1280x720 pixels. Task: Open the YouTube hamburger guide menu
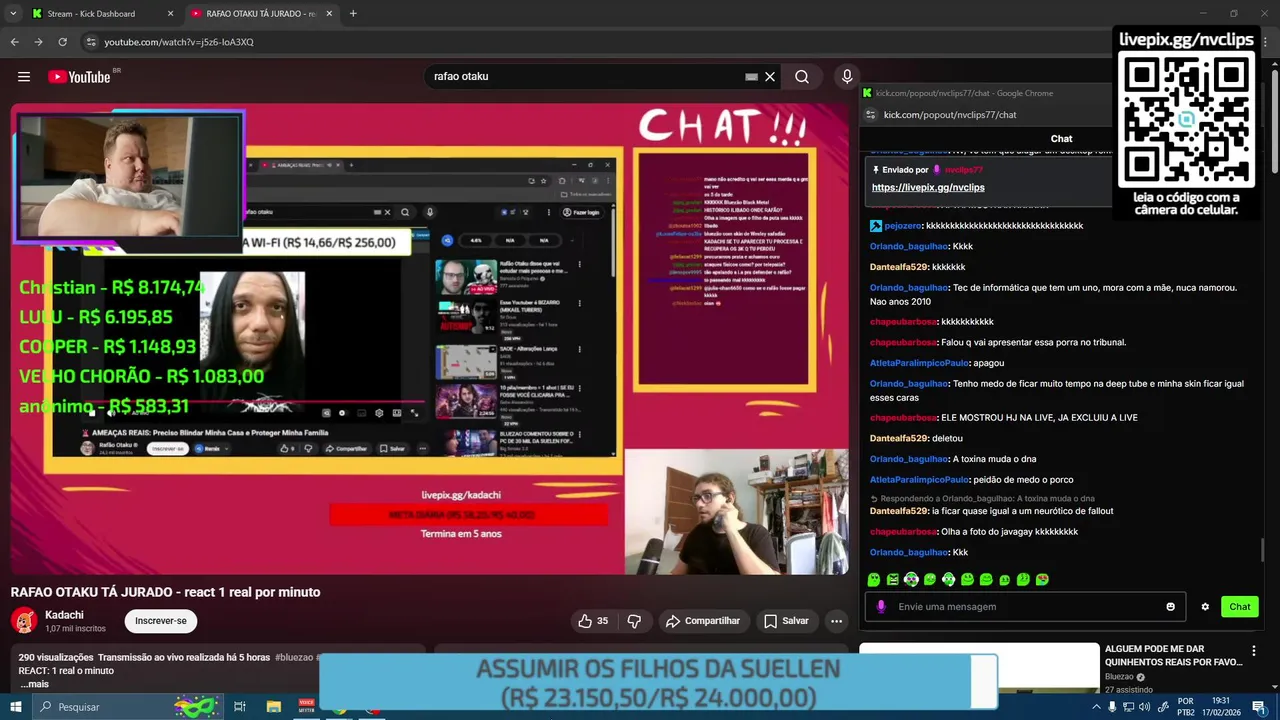click(x=24, y=77)
